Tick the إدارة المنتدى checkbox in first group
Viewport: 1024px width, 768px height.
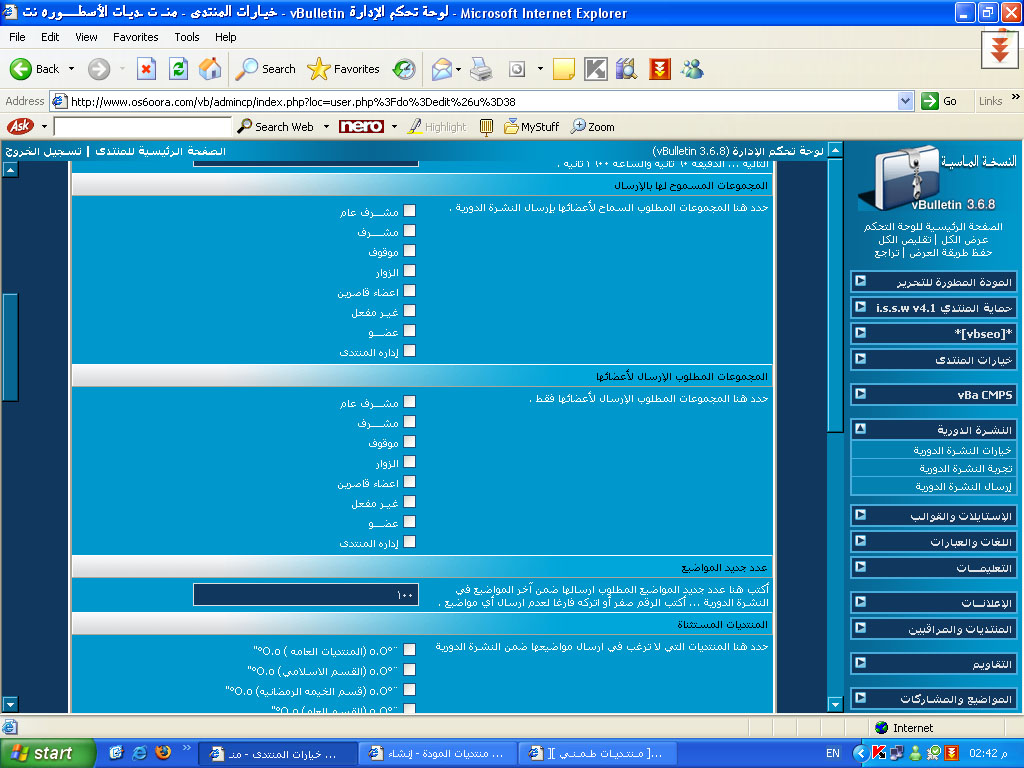point(409,351)
